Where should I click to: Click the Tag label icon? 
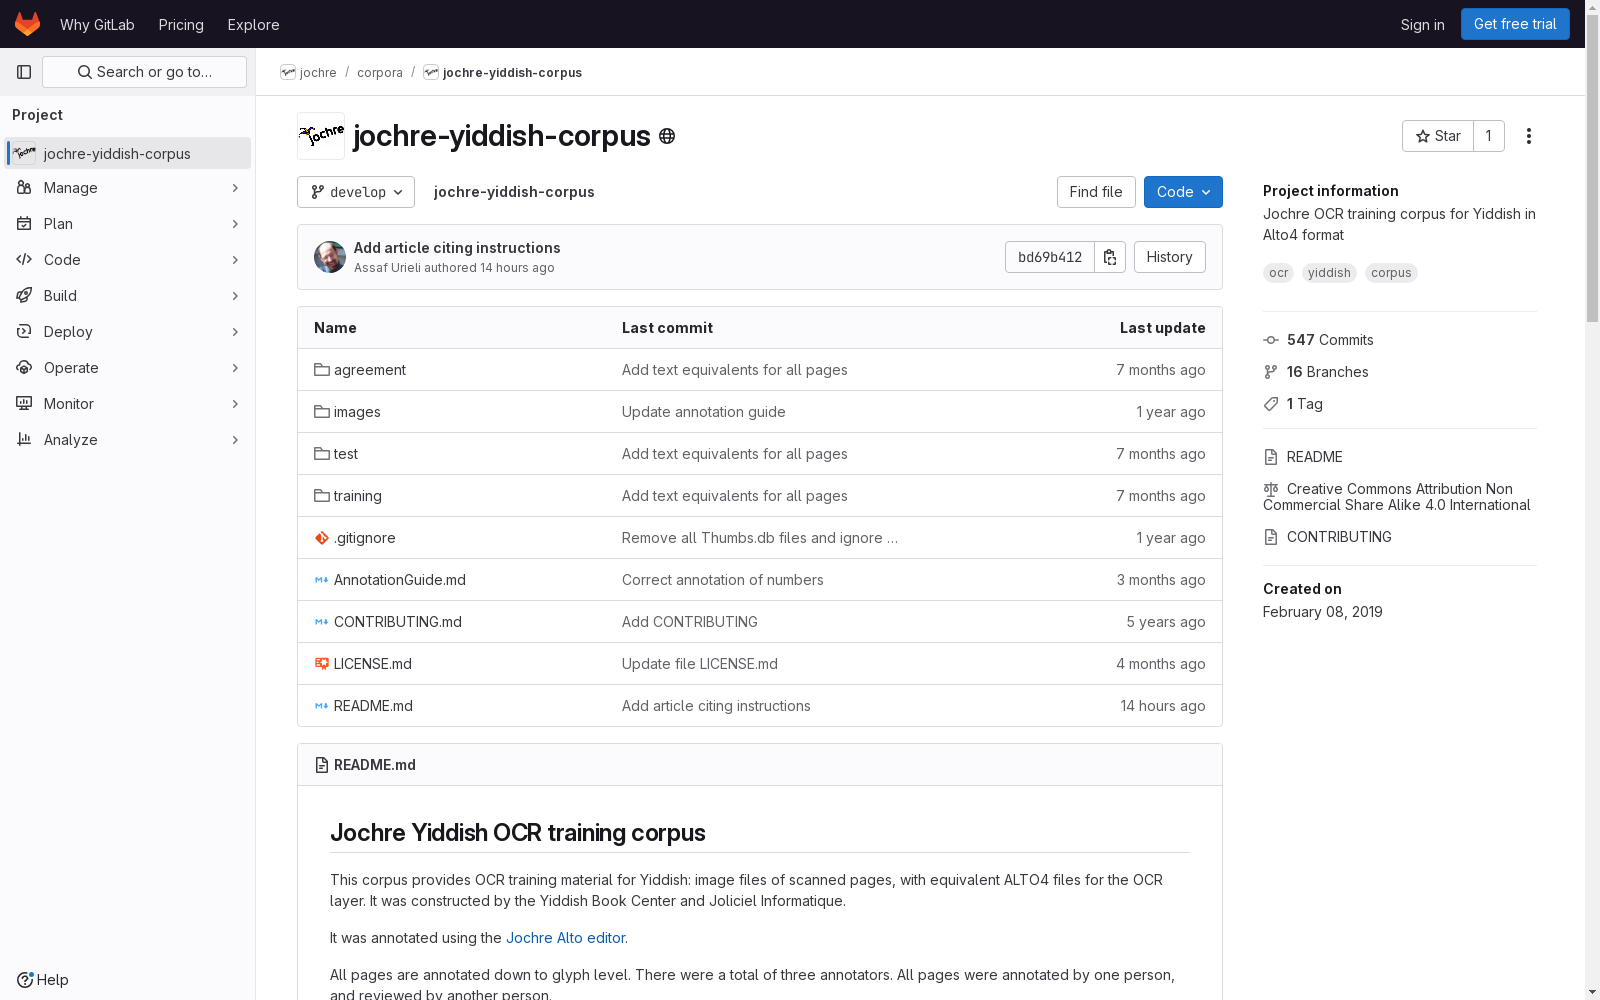click(x=1271, y=404)
